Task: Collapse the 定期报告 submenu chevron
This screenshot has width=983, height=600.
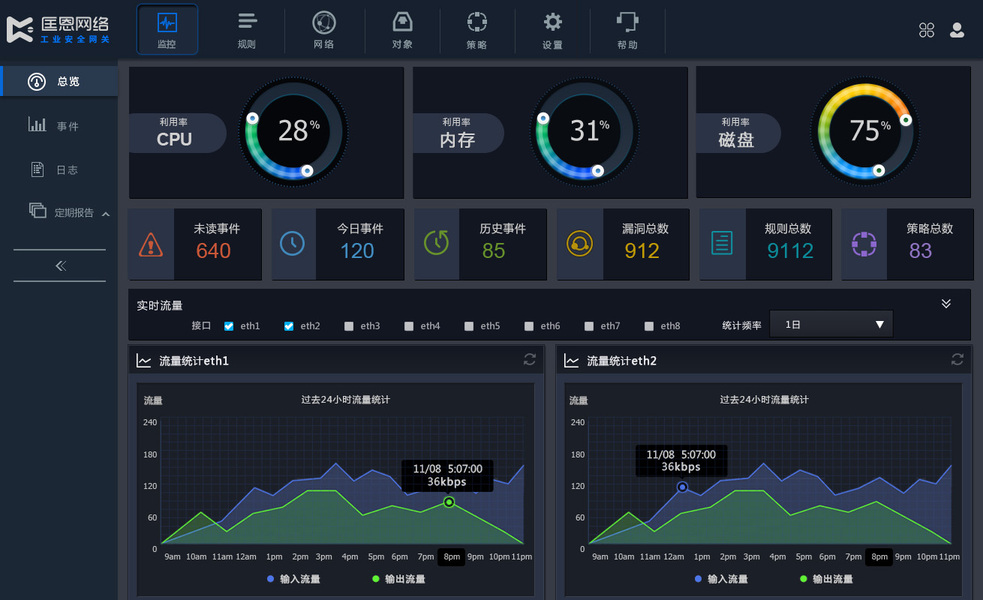Action: pos(106,214)
